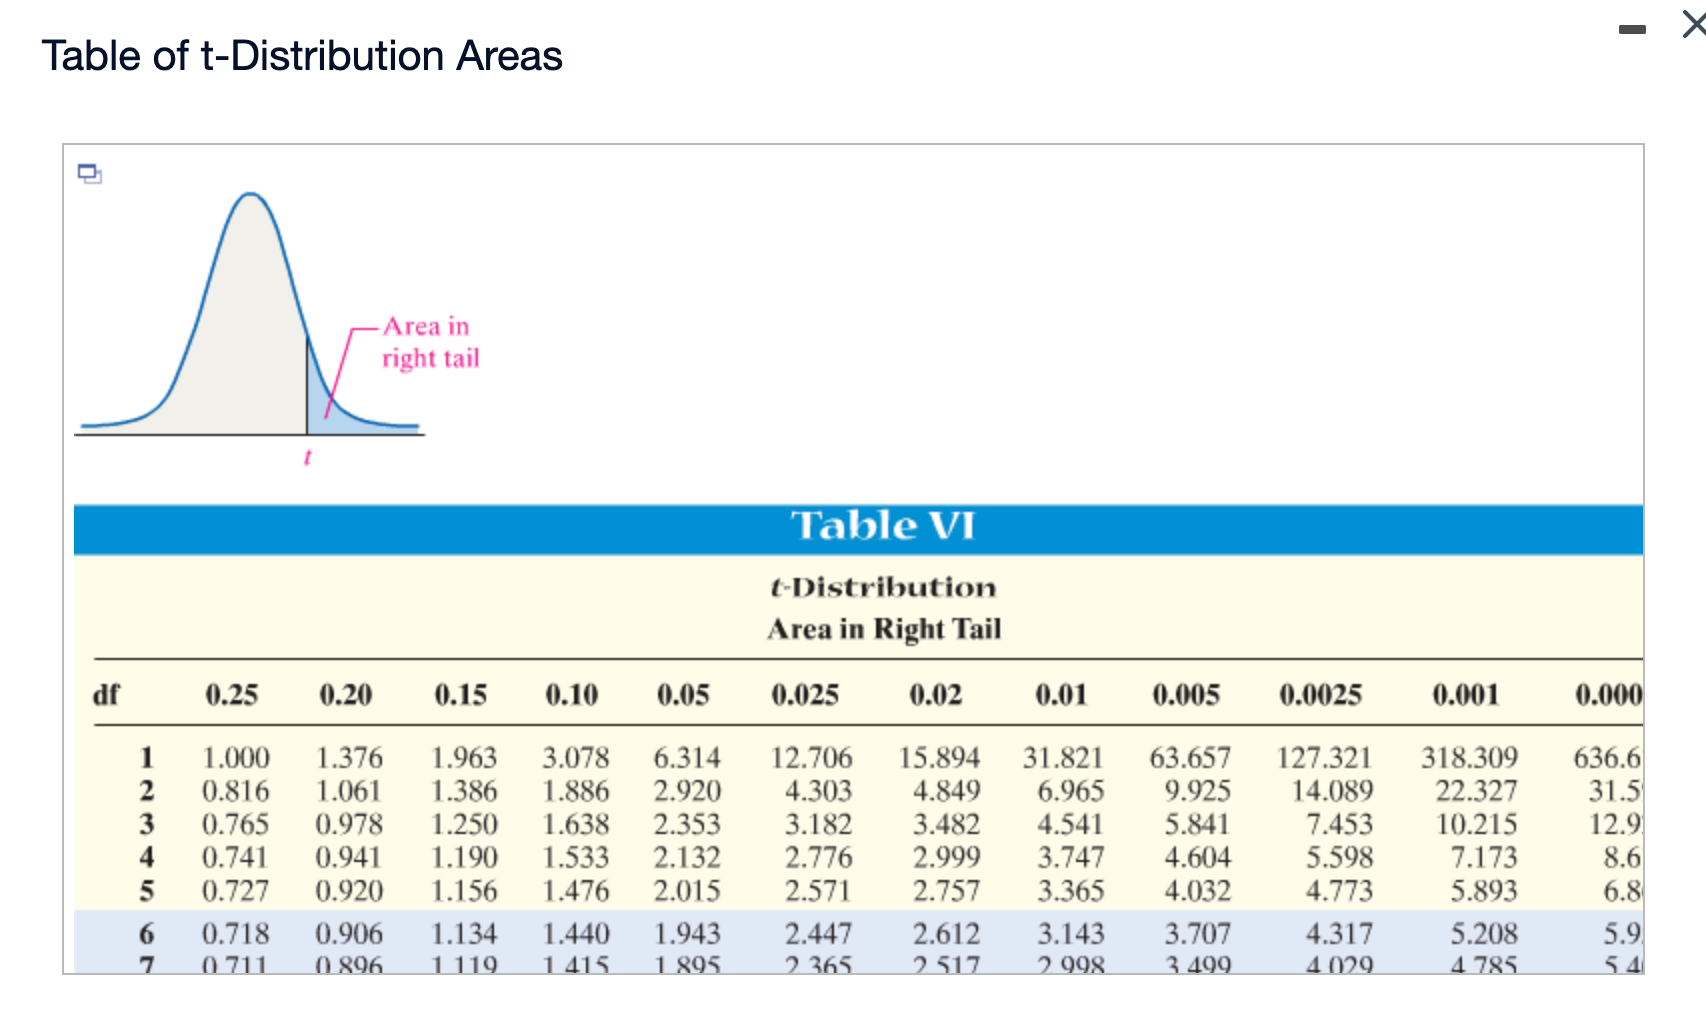The width and height of the screenshot is (1706, 1022).
Task: Select the value 1.943 in row 6
Action: 687,933
